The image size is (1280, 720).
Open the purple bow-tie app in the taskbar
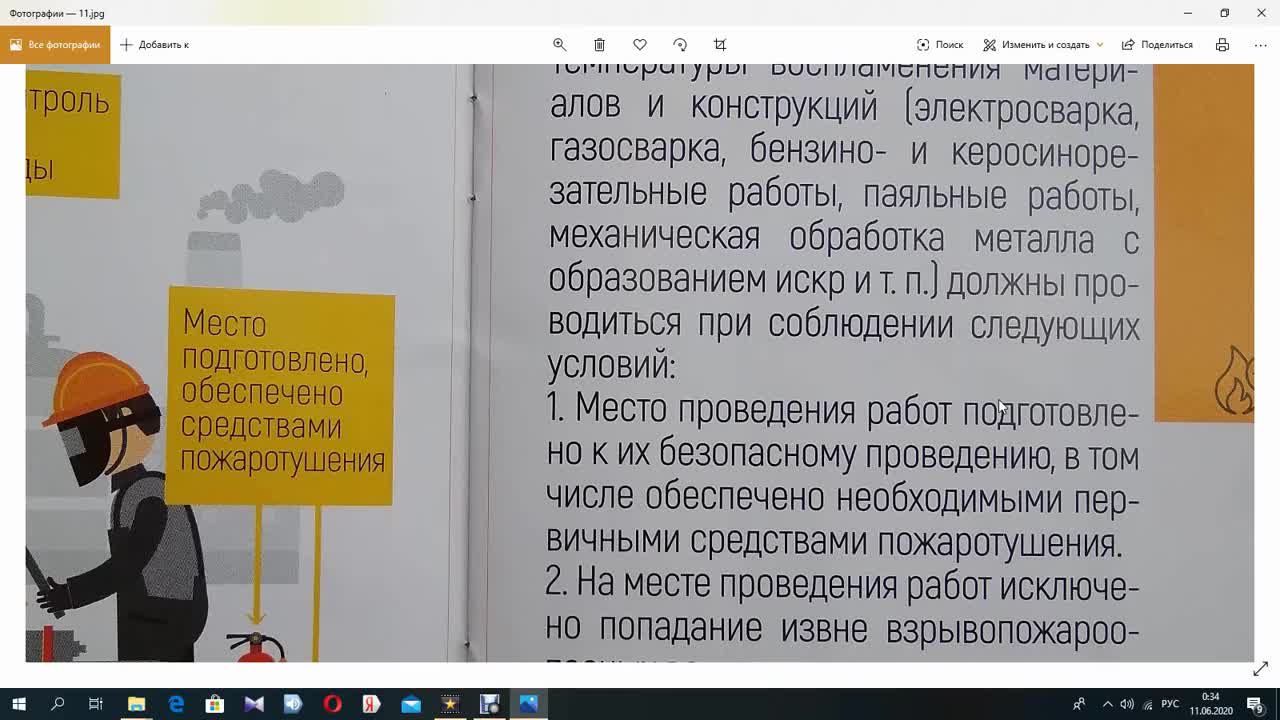(254, 704)
